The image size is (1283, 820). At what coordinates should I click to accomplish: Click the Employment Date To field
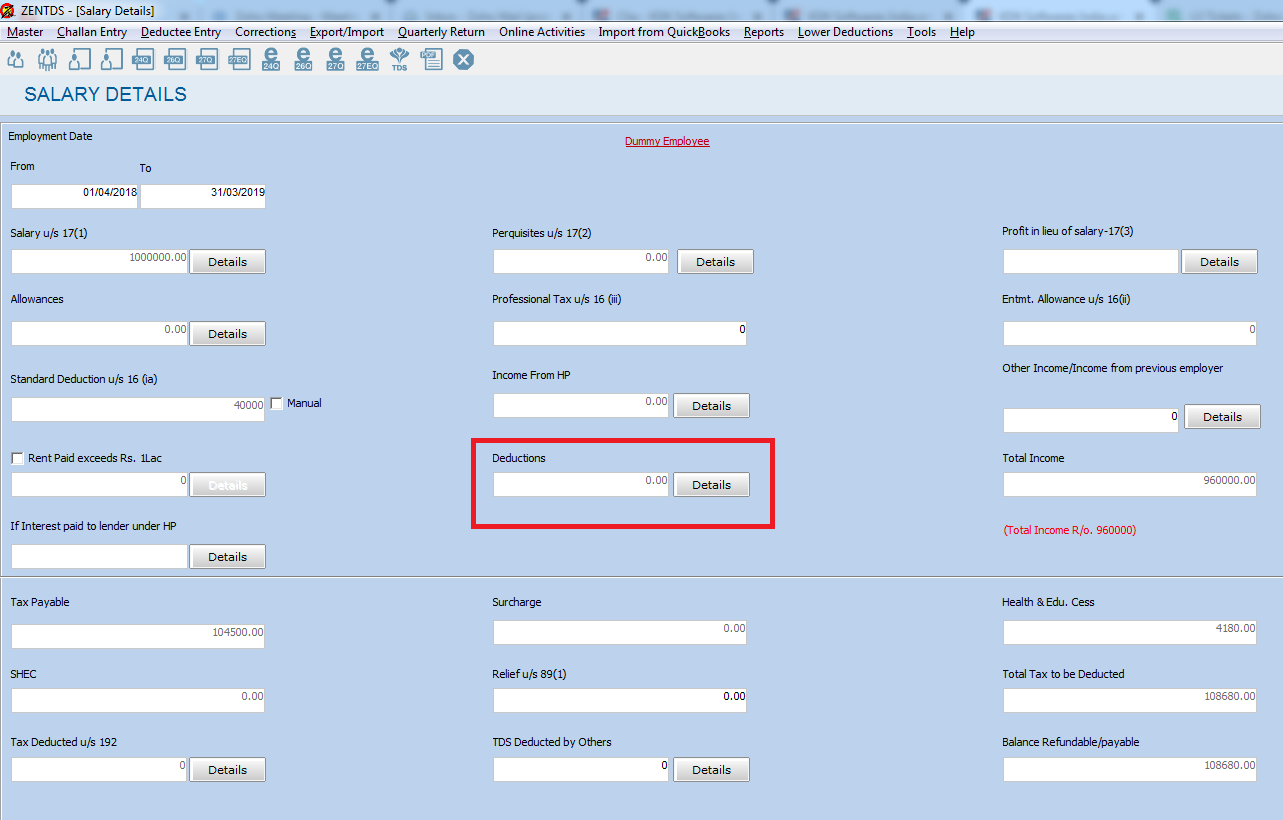point(203,196)
